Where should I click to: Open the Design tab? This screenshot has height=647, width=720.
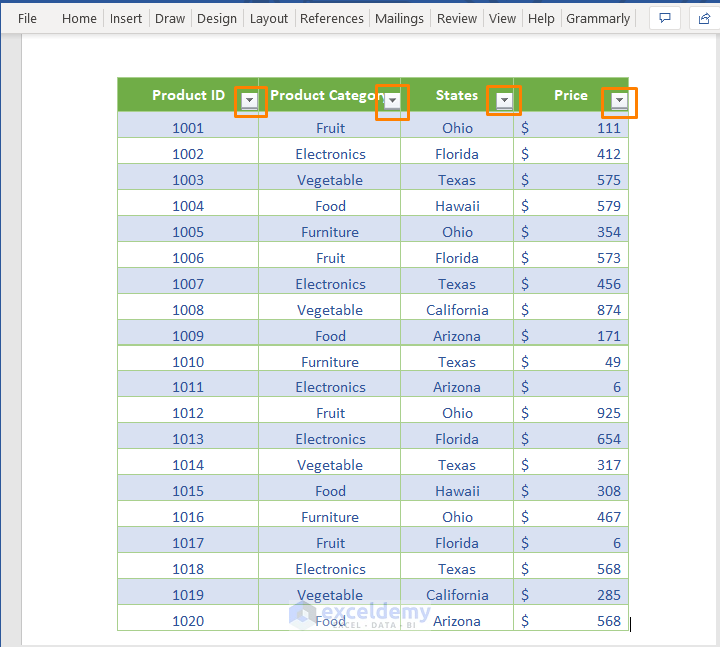point(217,18)
